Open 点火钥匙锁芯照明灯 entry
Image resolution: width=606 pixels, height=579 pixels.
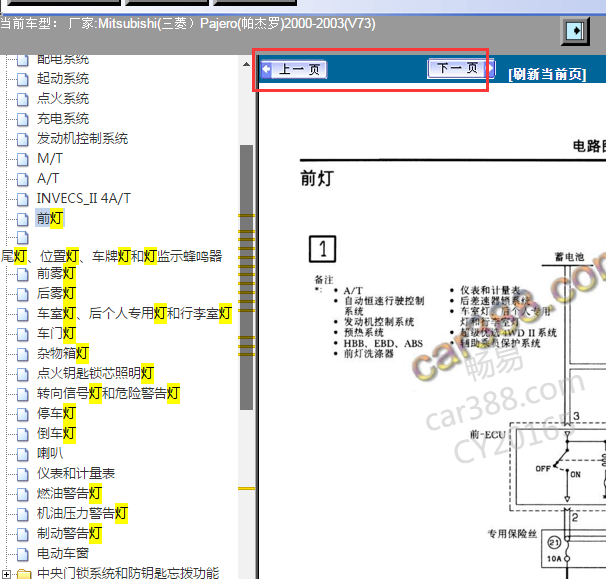click(95, 373)
